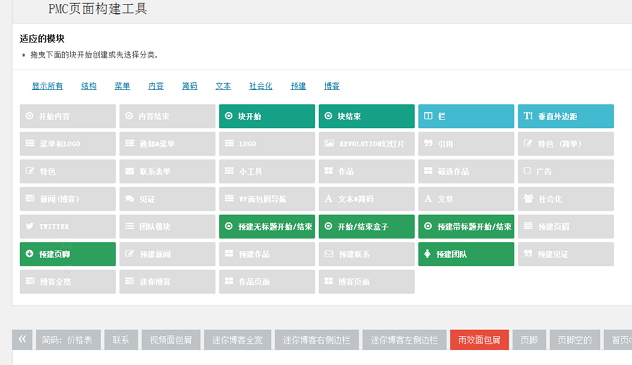Select the 特色 module
632x365 pixels.
coord(68,171)
